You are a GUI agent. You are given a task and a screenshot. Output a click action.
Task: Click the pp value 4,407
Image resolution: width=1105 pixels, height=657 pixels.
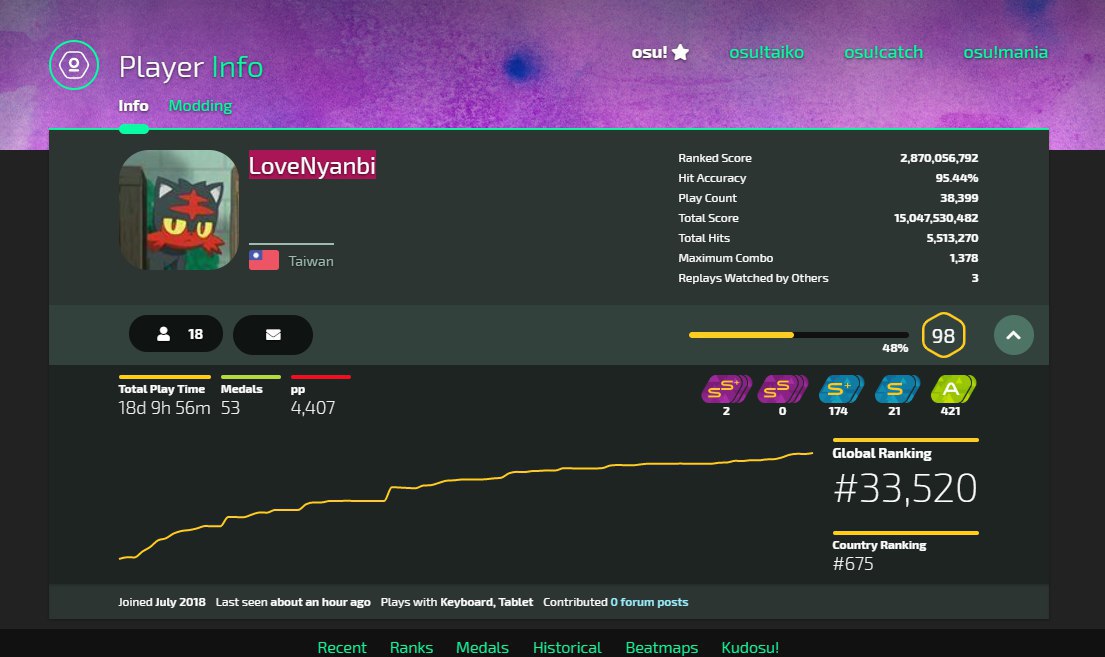pyautogui.click(x=313, y=408)
